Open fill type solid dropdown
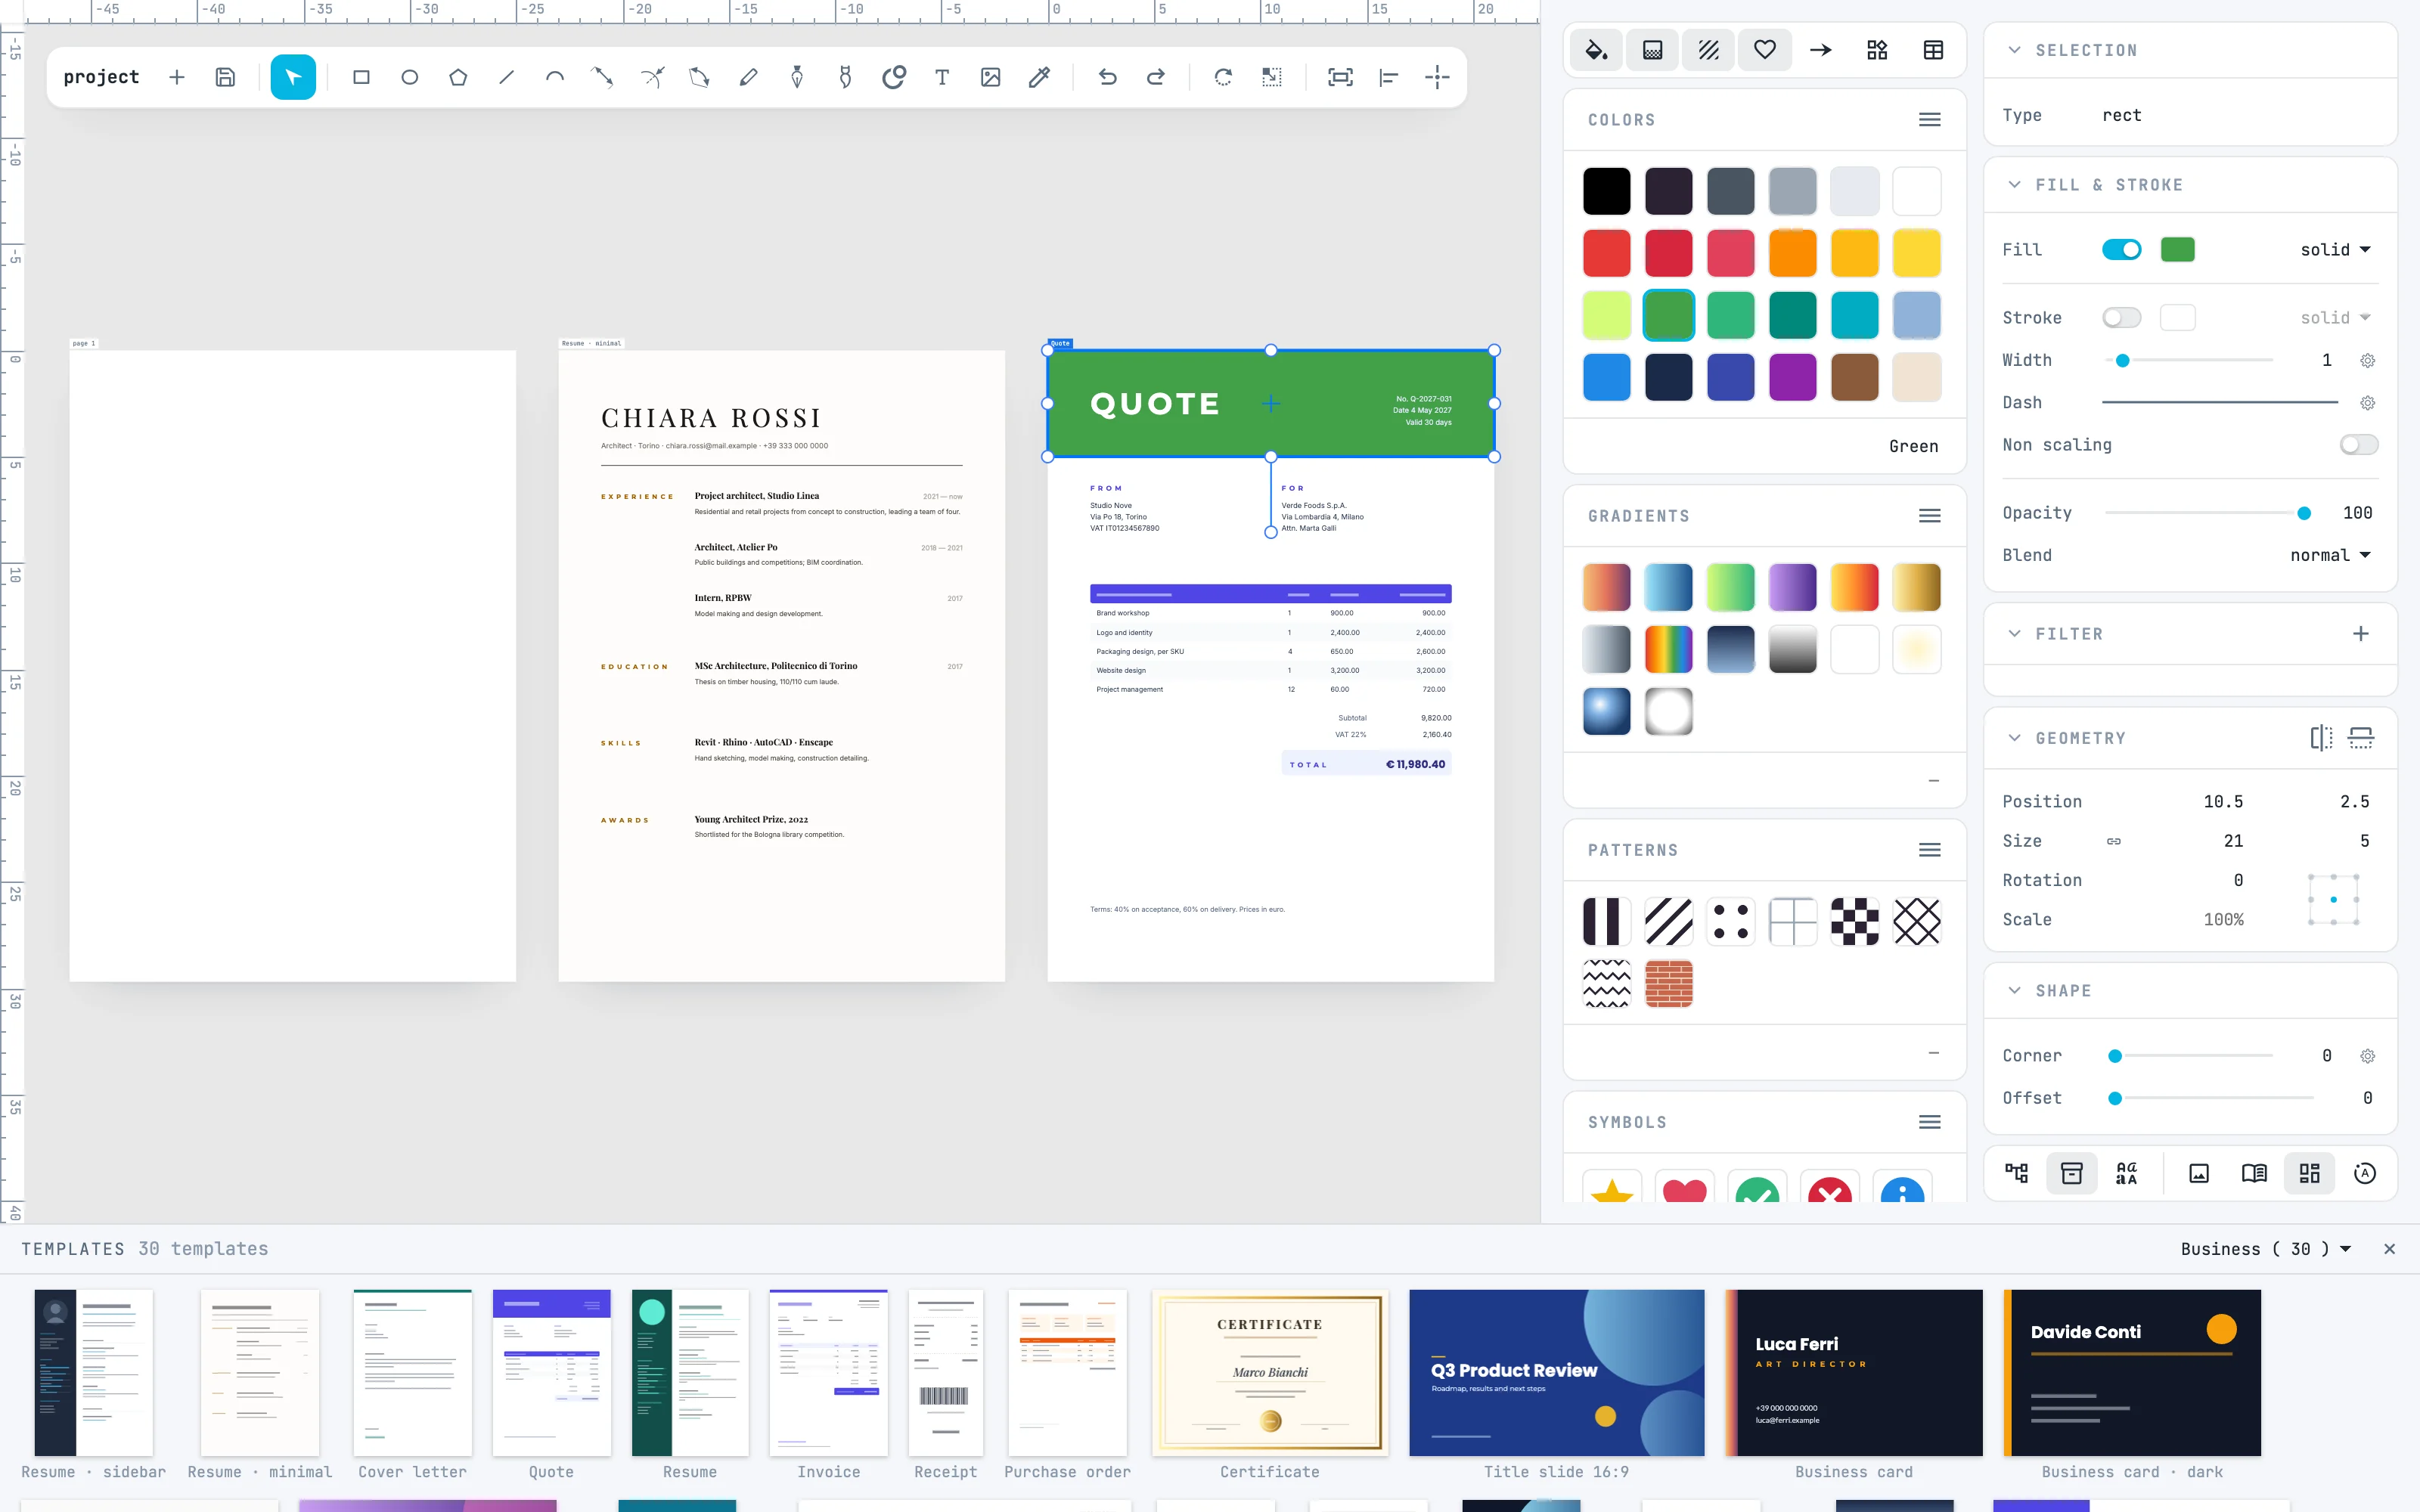This screenshot has width=2420, height=1512. tap(2336, 249)
